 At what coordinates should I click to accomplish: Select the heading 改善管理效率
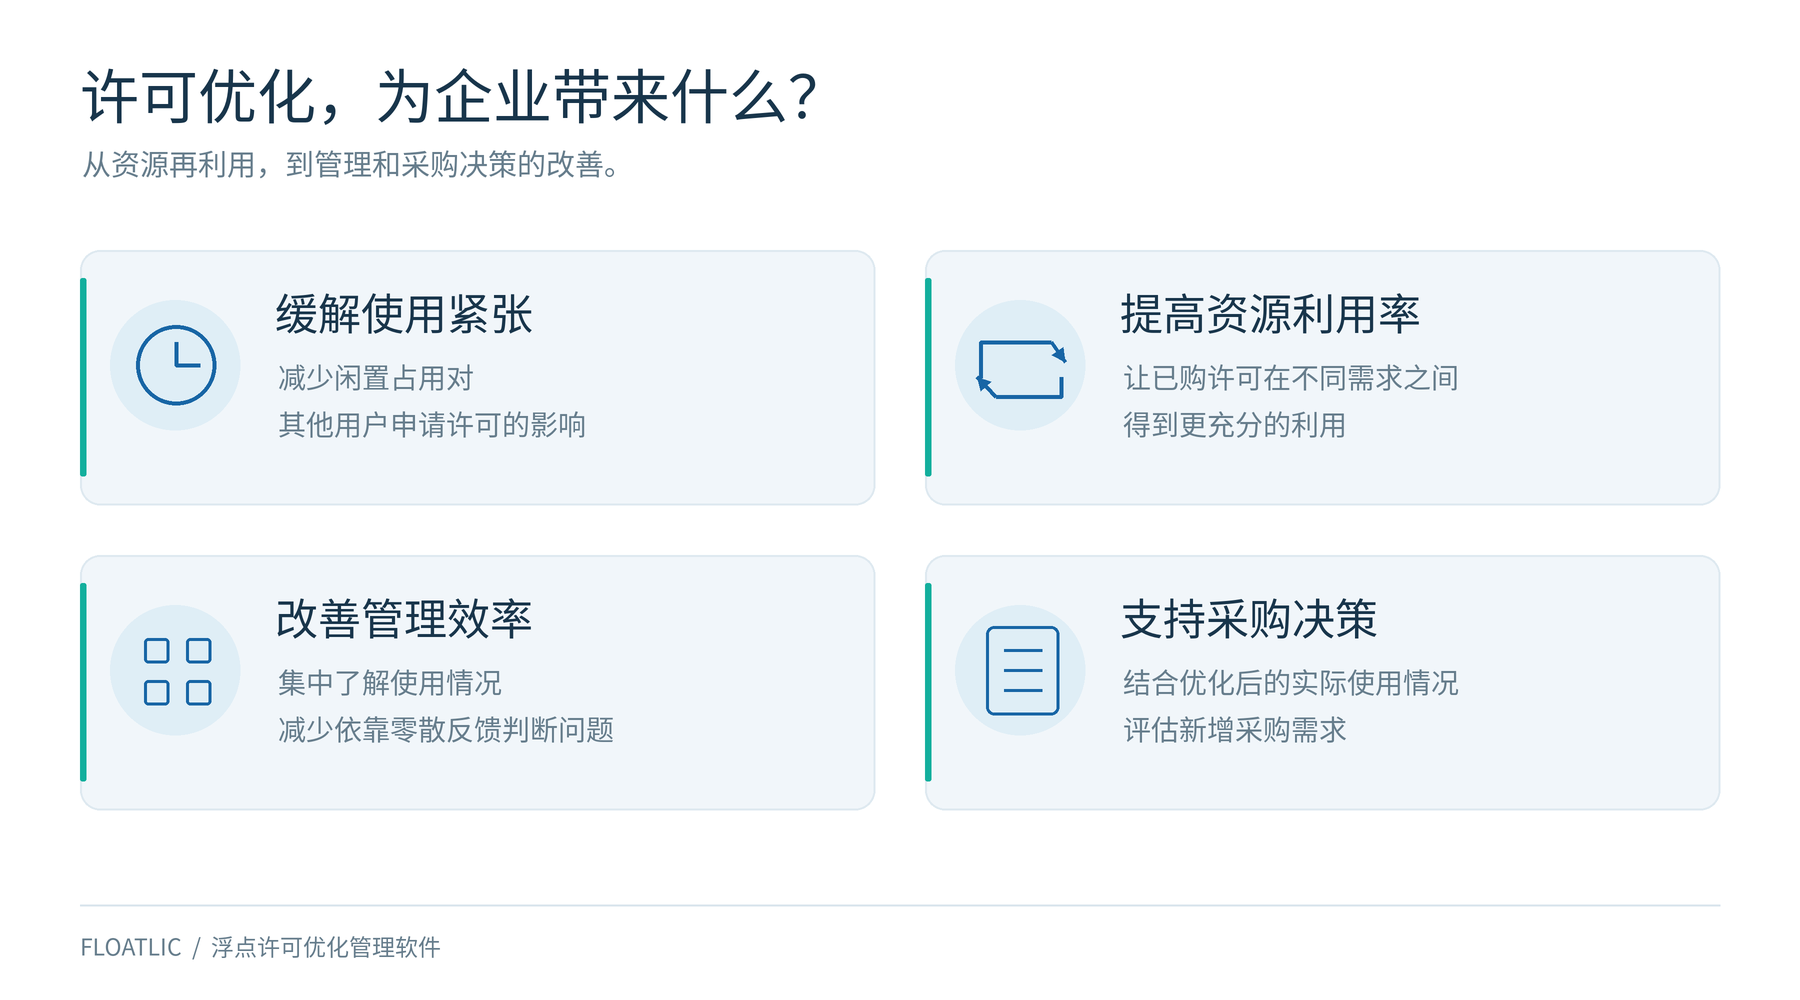[x=404, y=619]
